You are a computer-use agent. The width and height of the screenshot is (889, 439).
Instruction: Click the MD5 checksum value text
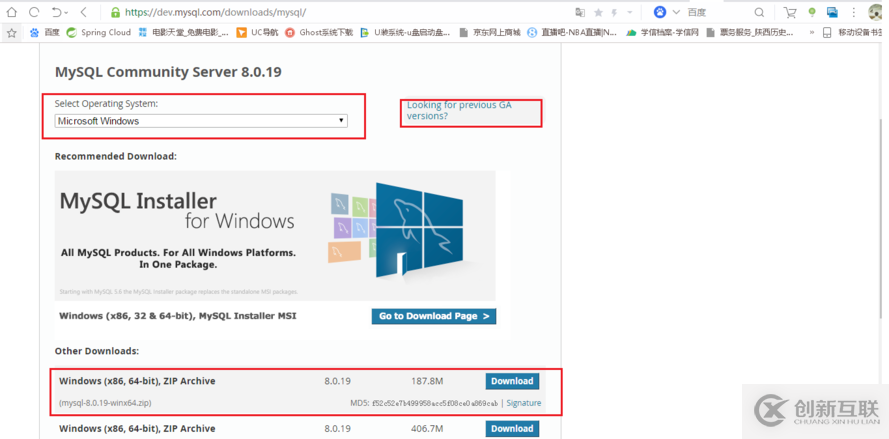coord(435,403)
